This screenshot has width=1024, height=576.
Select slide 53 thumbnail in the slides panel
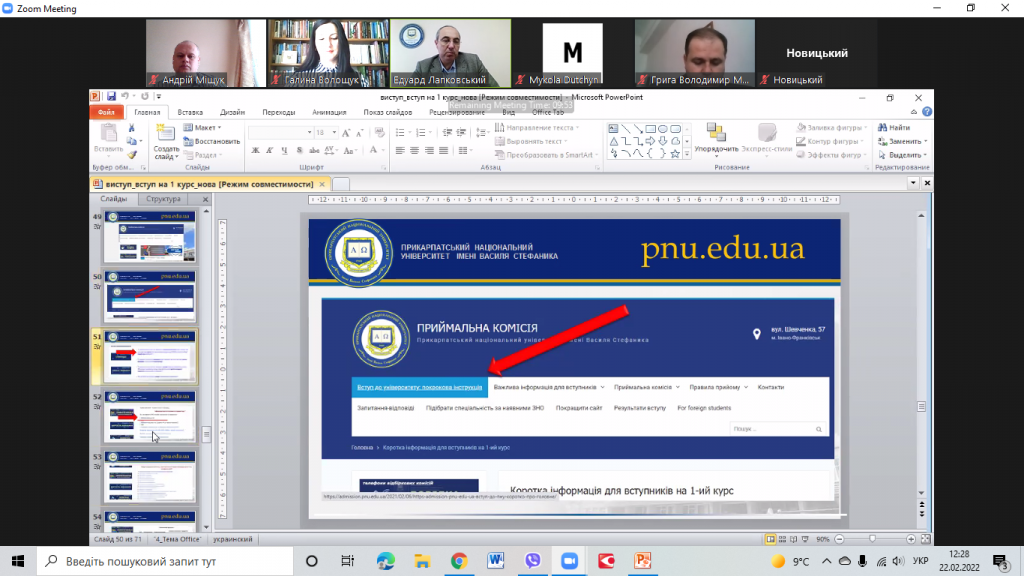coord(152,475)
